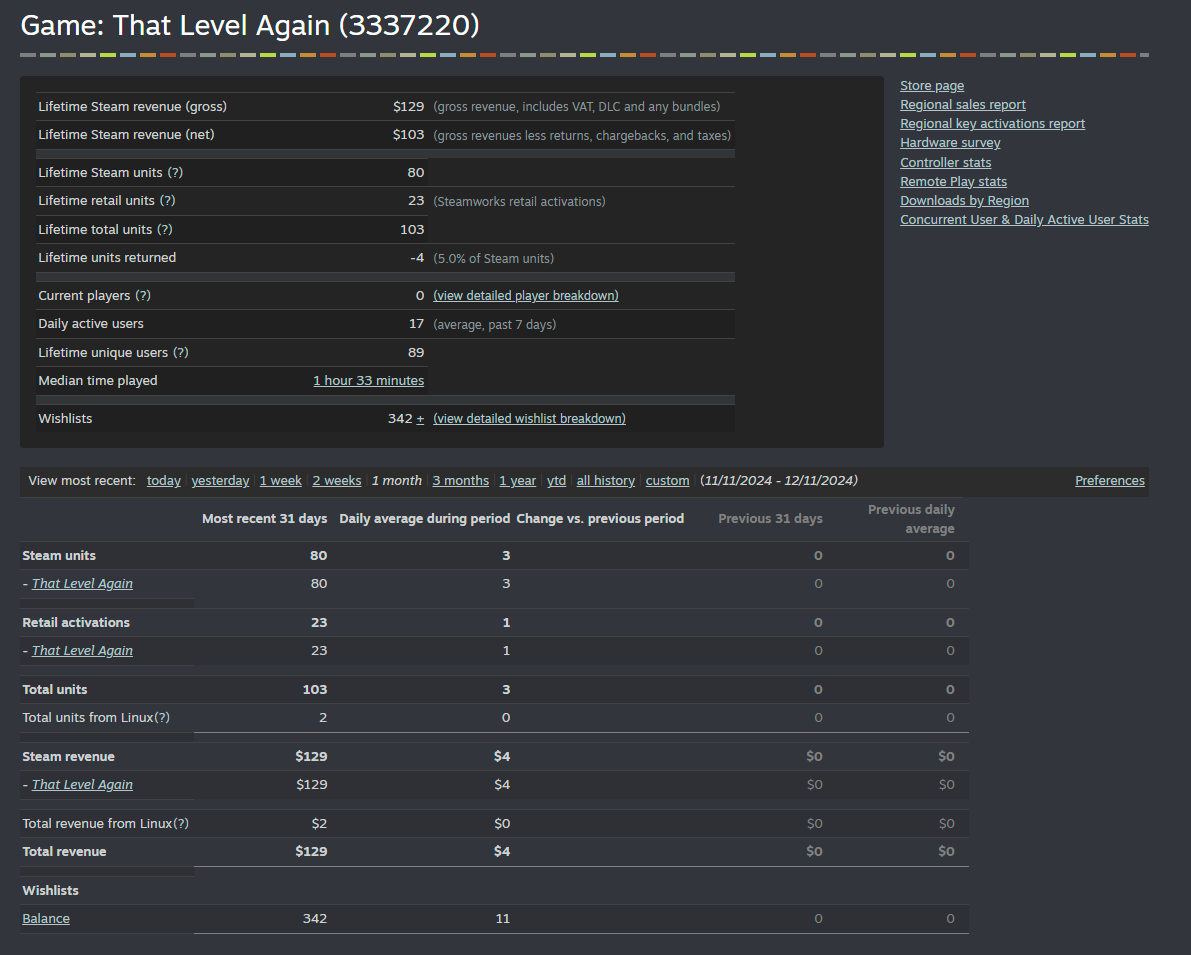Click the Game: That Level Again (3337220) title

pos(250,26)
